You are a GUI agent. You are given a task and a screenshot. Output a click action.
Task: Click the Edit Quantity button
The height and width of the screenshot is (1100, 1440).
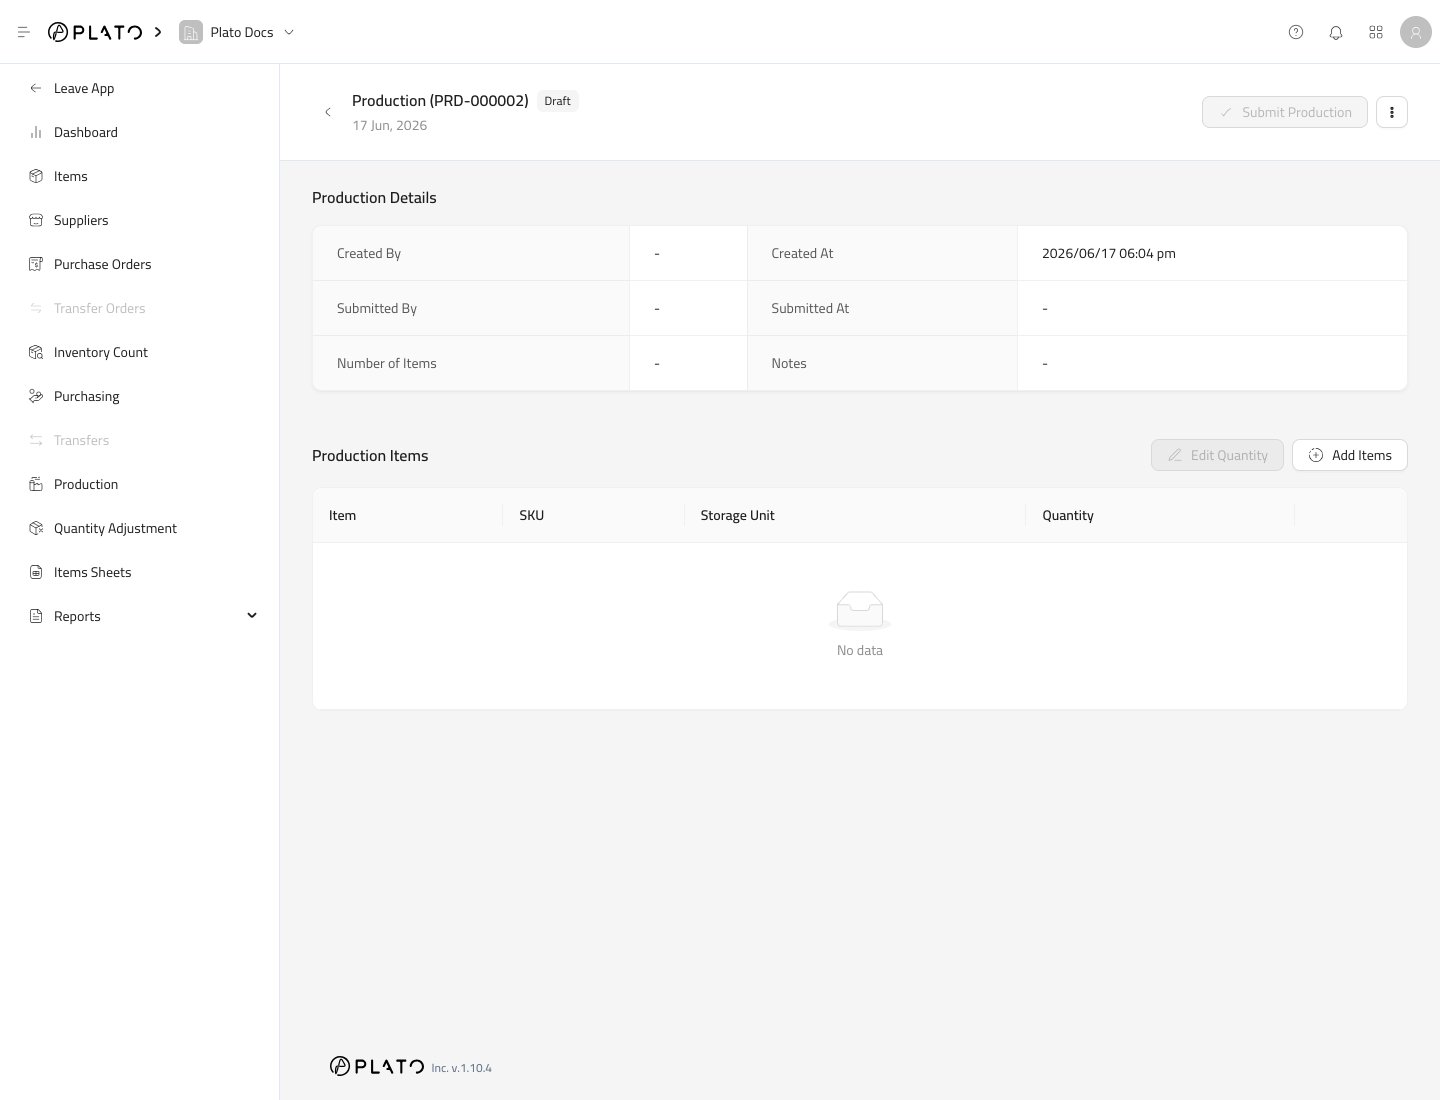tap(1217, 455)
